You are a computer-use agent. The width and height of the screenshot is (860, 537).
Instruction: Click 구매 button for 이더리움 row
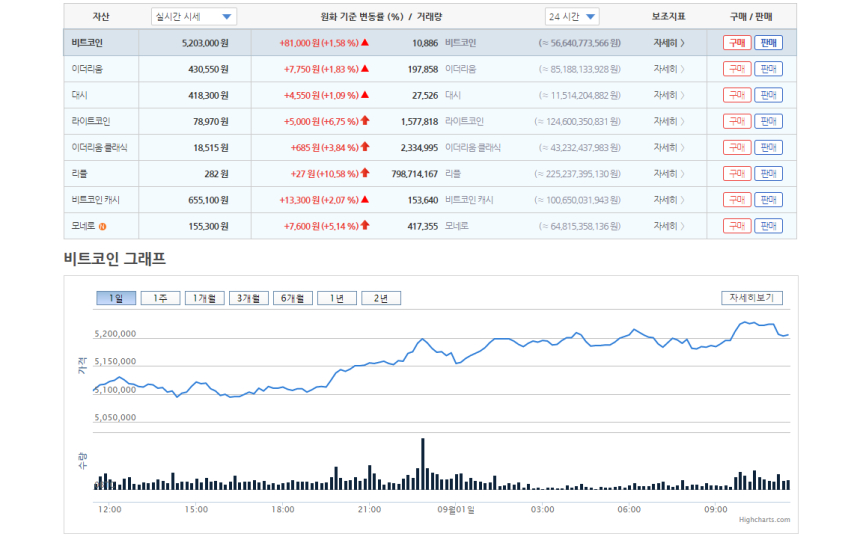(x=737, y=69)
